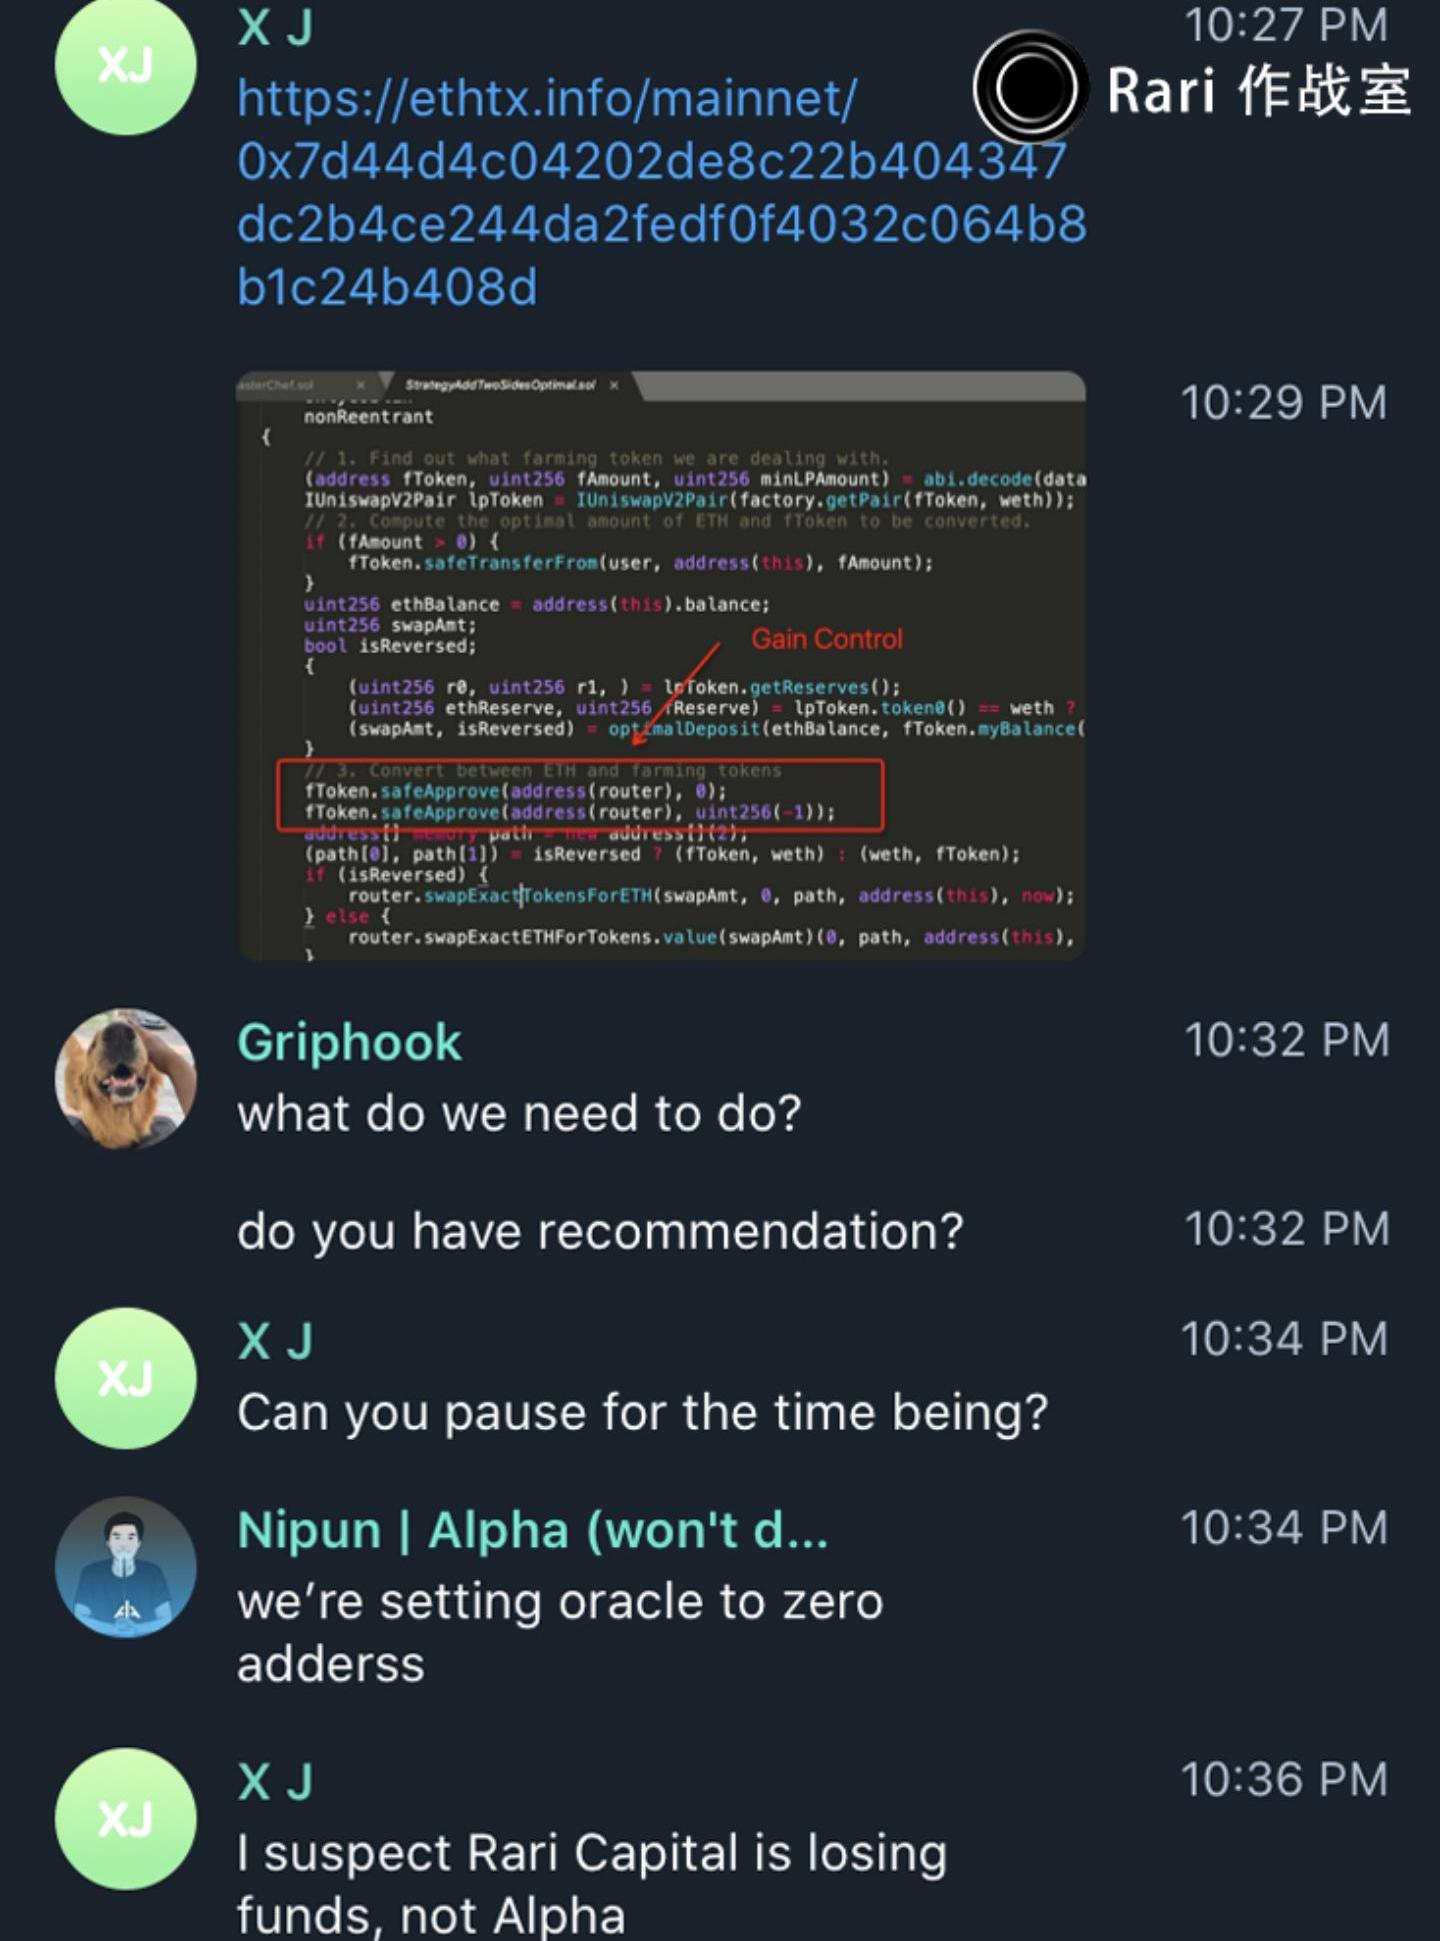Open Griphook's sender name
Image resolution: width=1440 pixels, height=1941 pixels.
349,1043
